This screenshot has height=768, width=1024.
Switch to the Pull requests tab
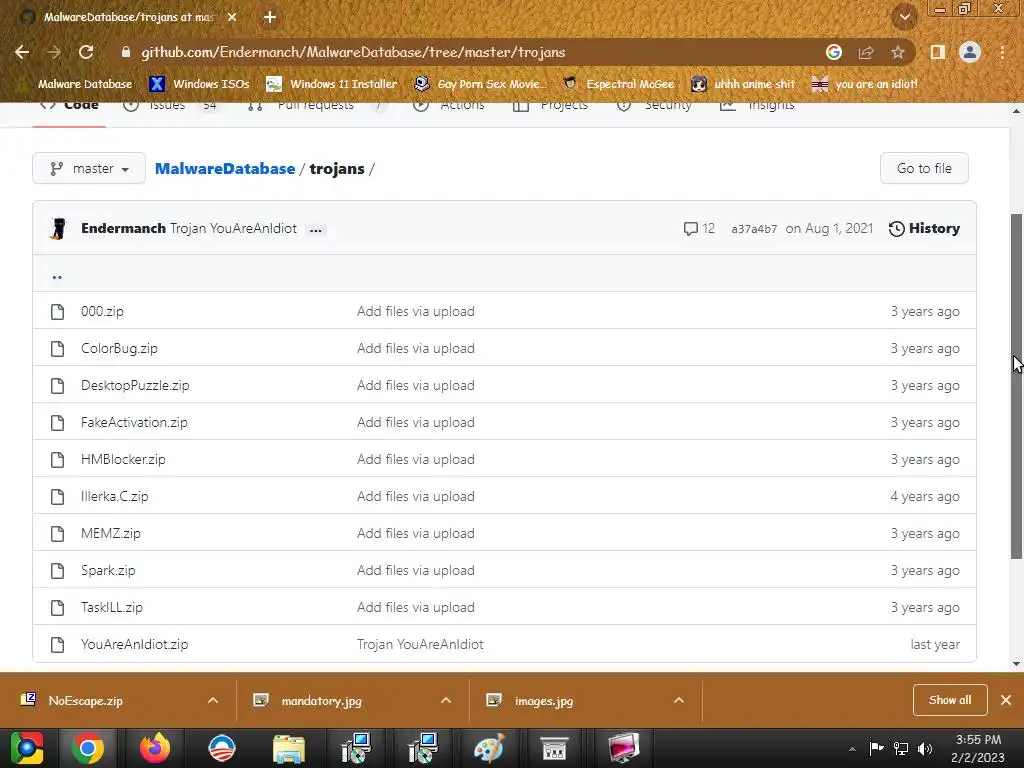pyautogui.click(x=315, y=106)
